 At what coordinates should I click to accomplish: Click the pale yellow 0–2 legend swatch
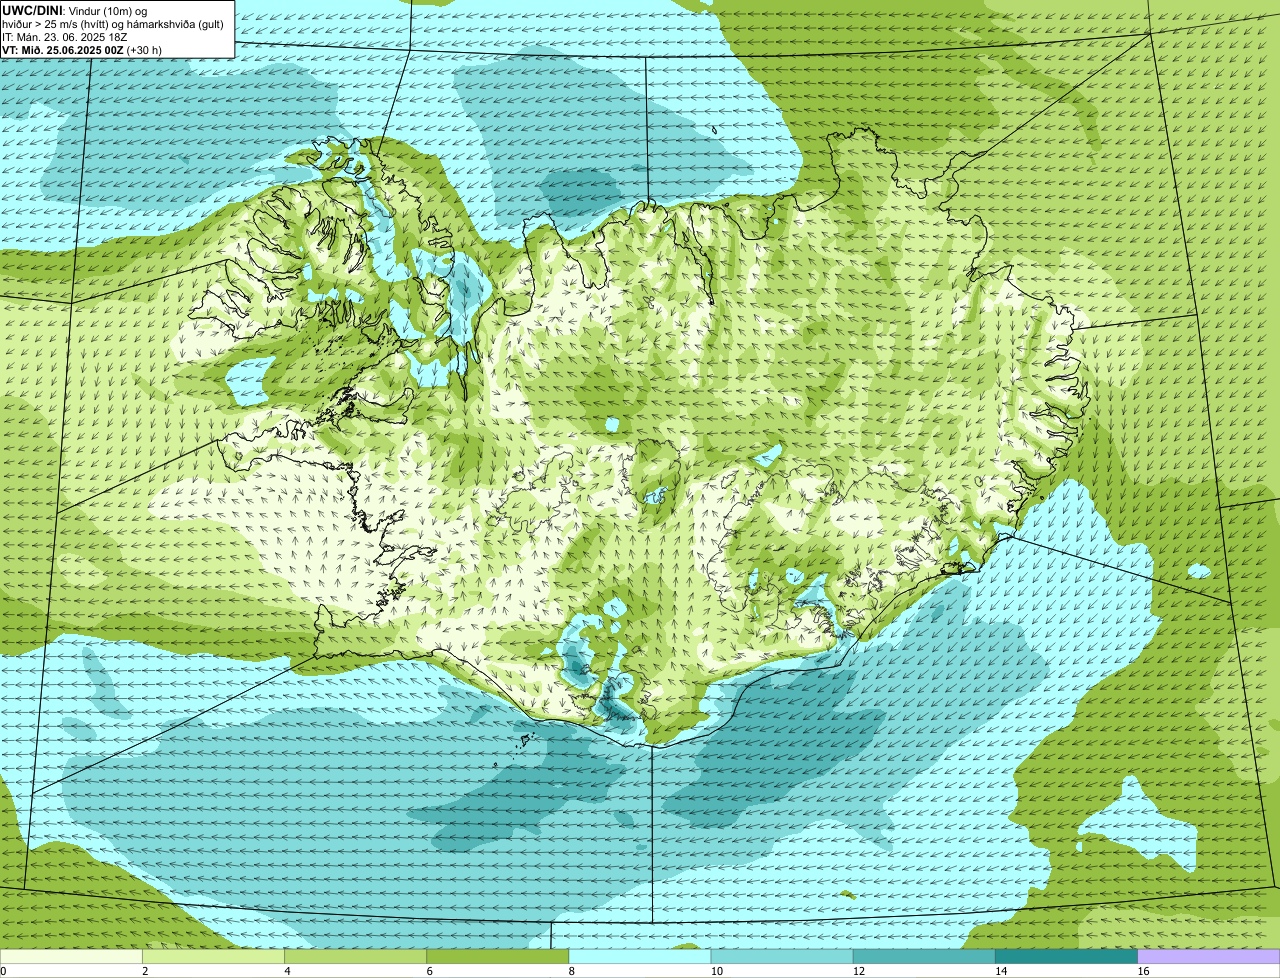[72, 957]
